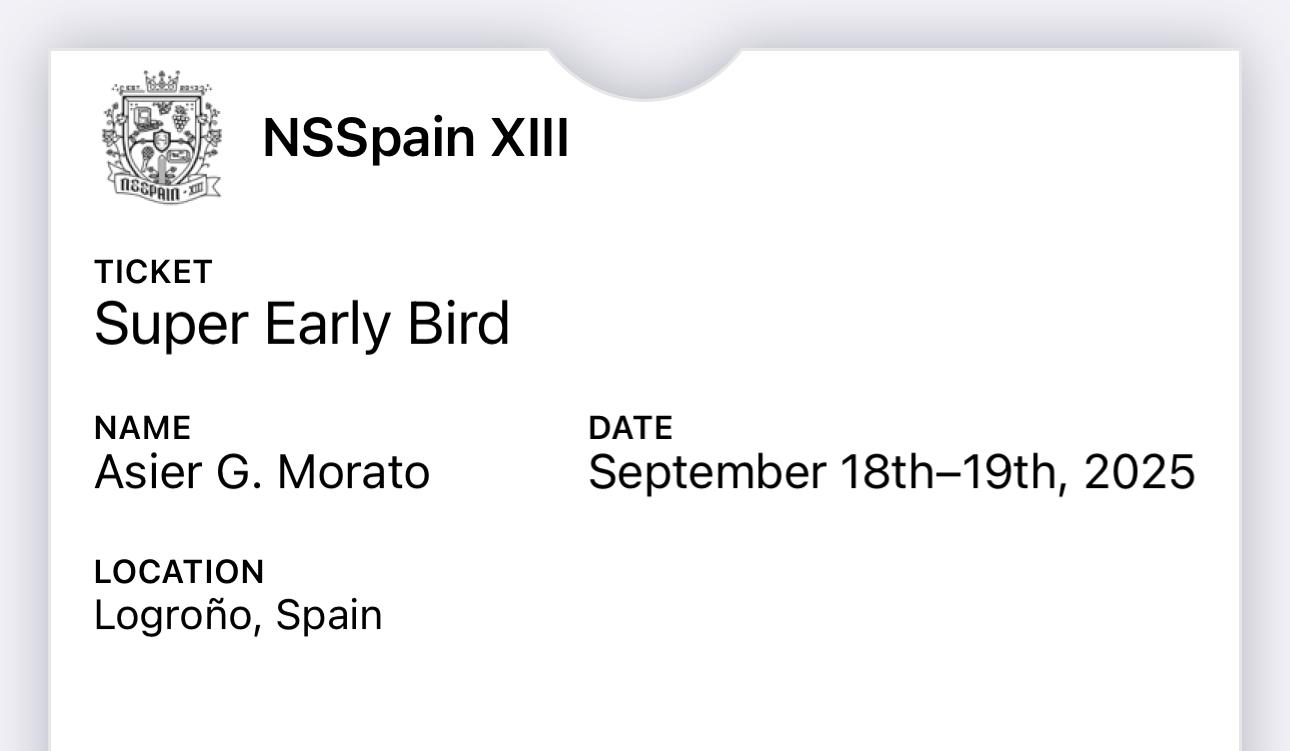Image resolution: width=1290 pixels, height=751 pixels.
Task: Open the September 18th–19th, 2025 date
Action: click(891, 472)
